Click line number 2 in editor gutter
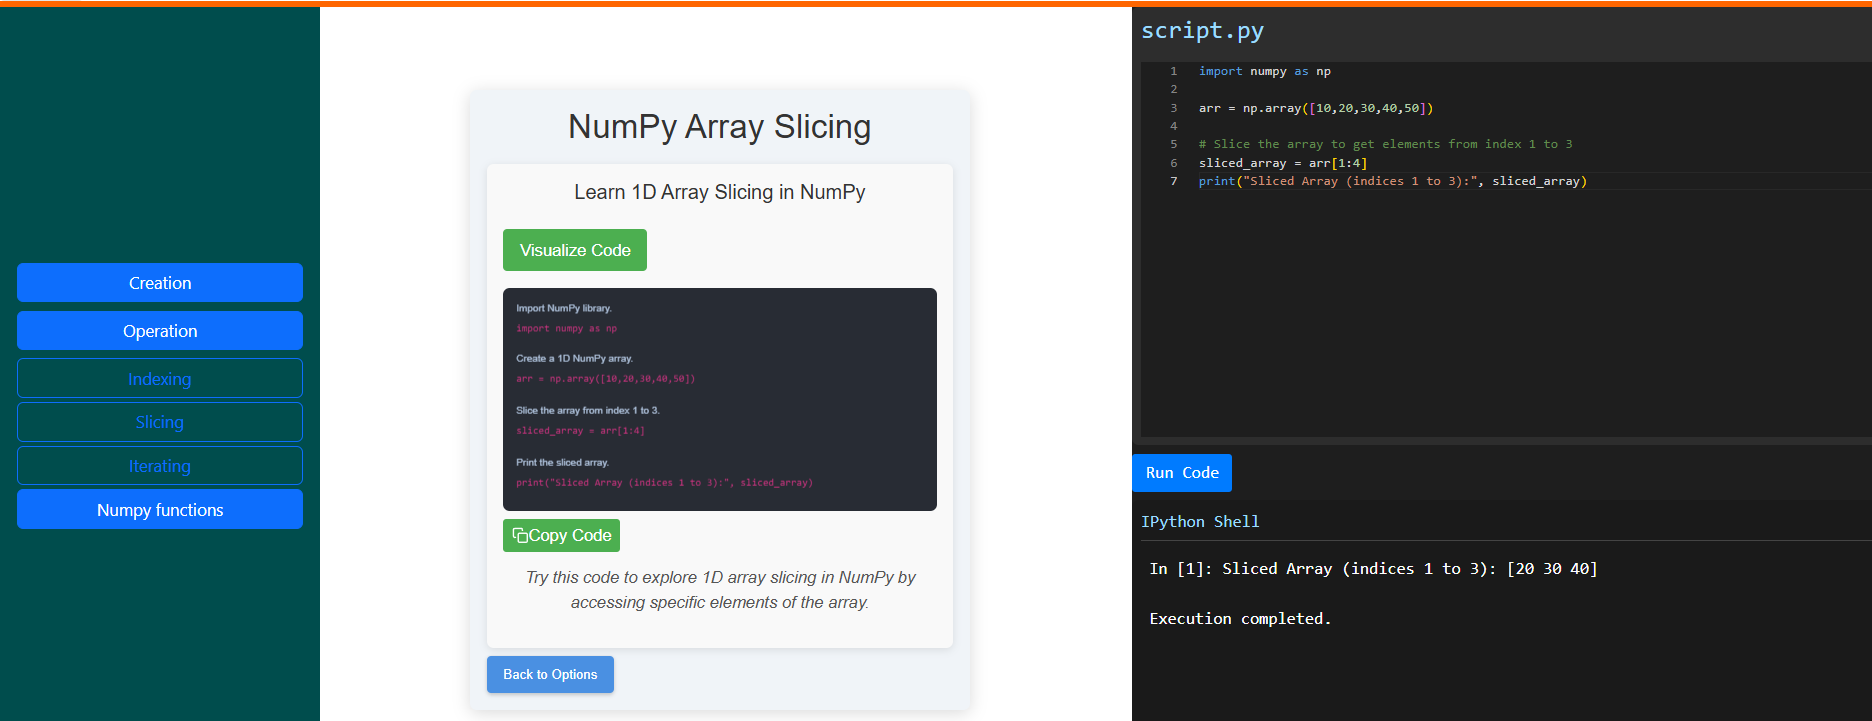Screen dimensions: 1872x721 [x=1174, y=89]
